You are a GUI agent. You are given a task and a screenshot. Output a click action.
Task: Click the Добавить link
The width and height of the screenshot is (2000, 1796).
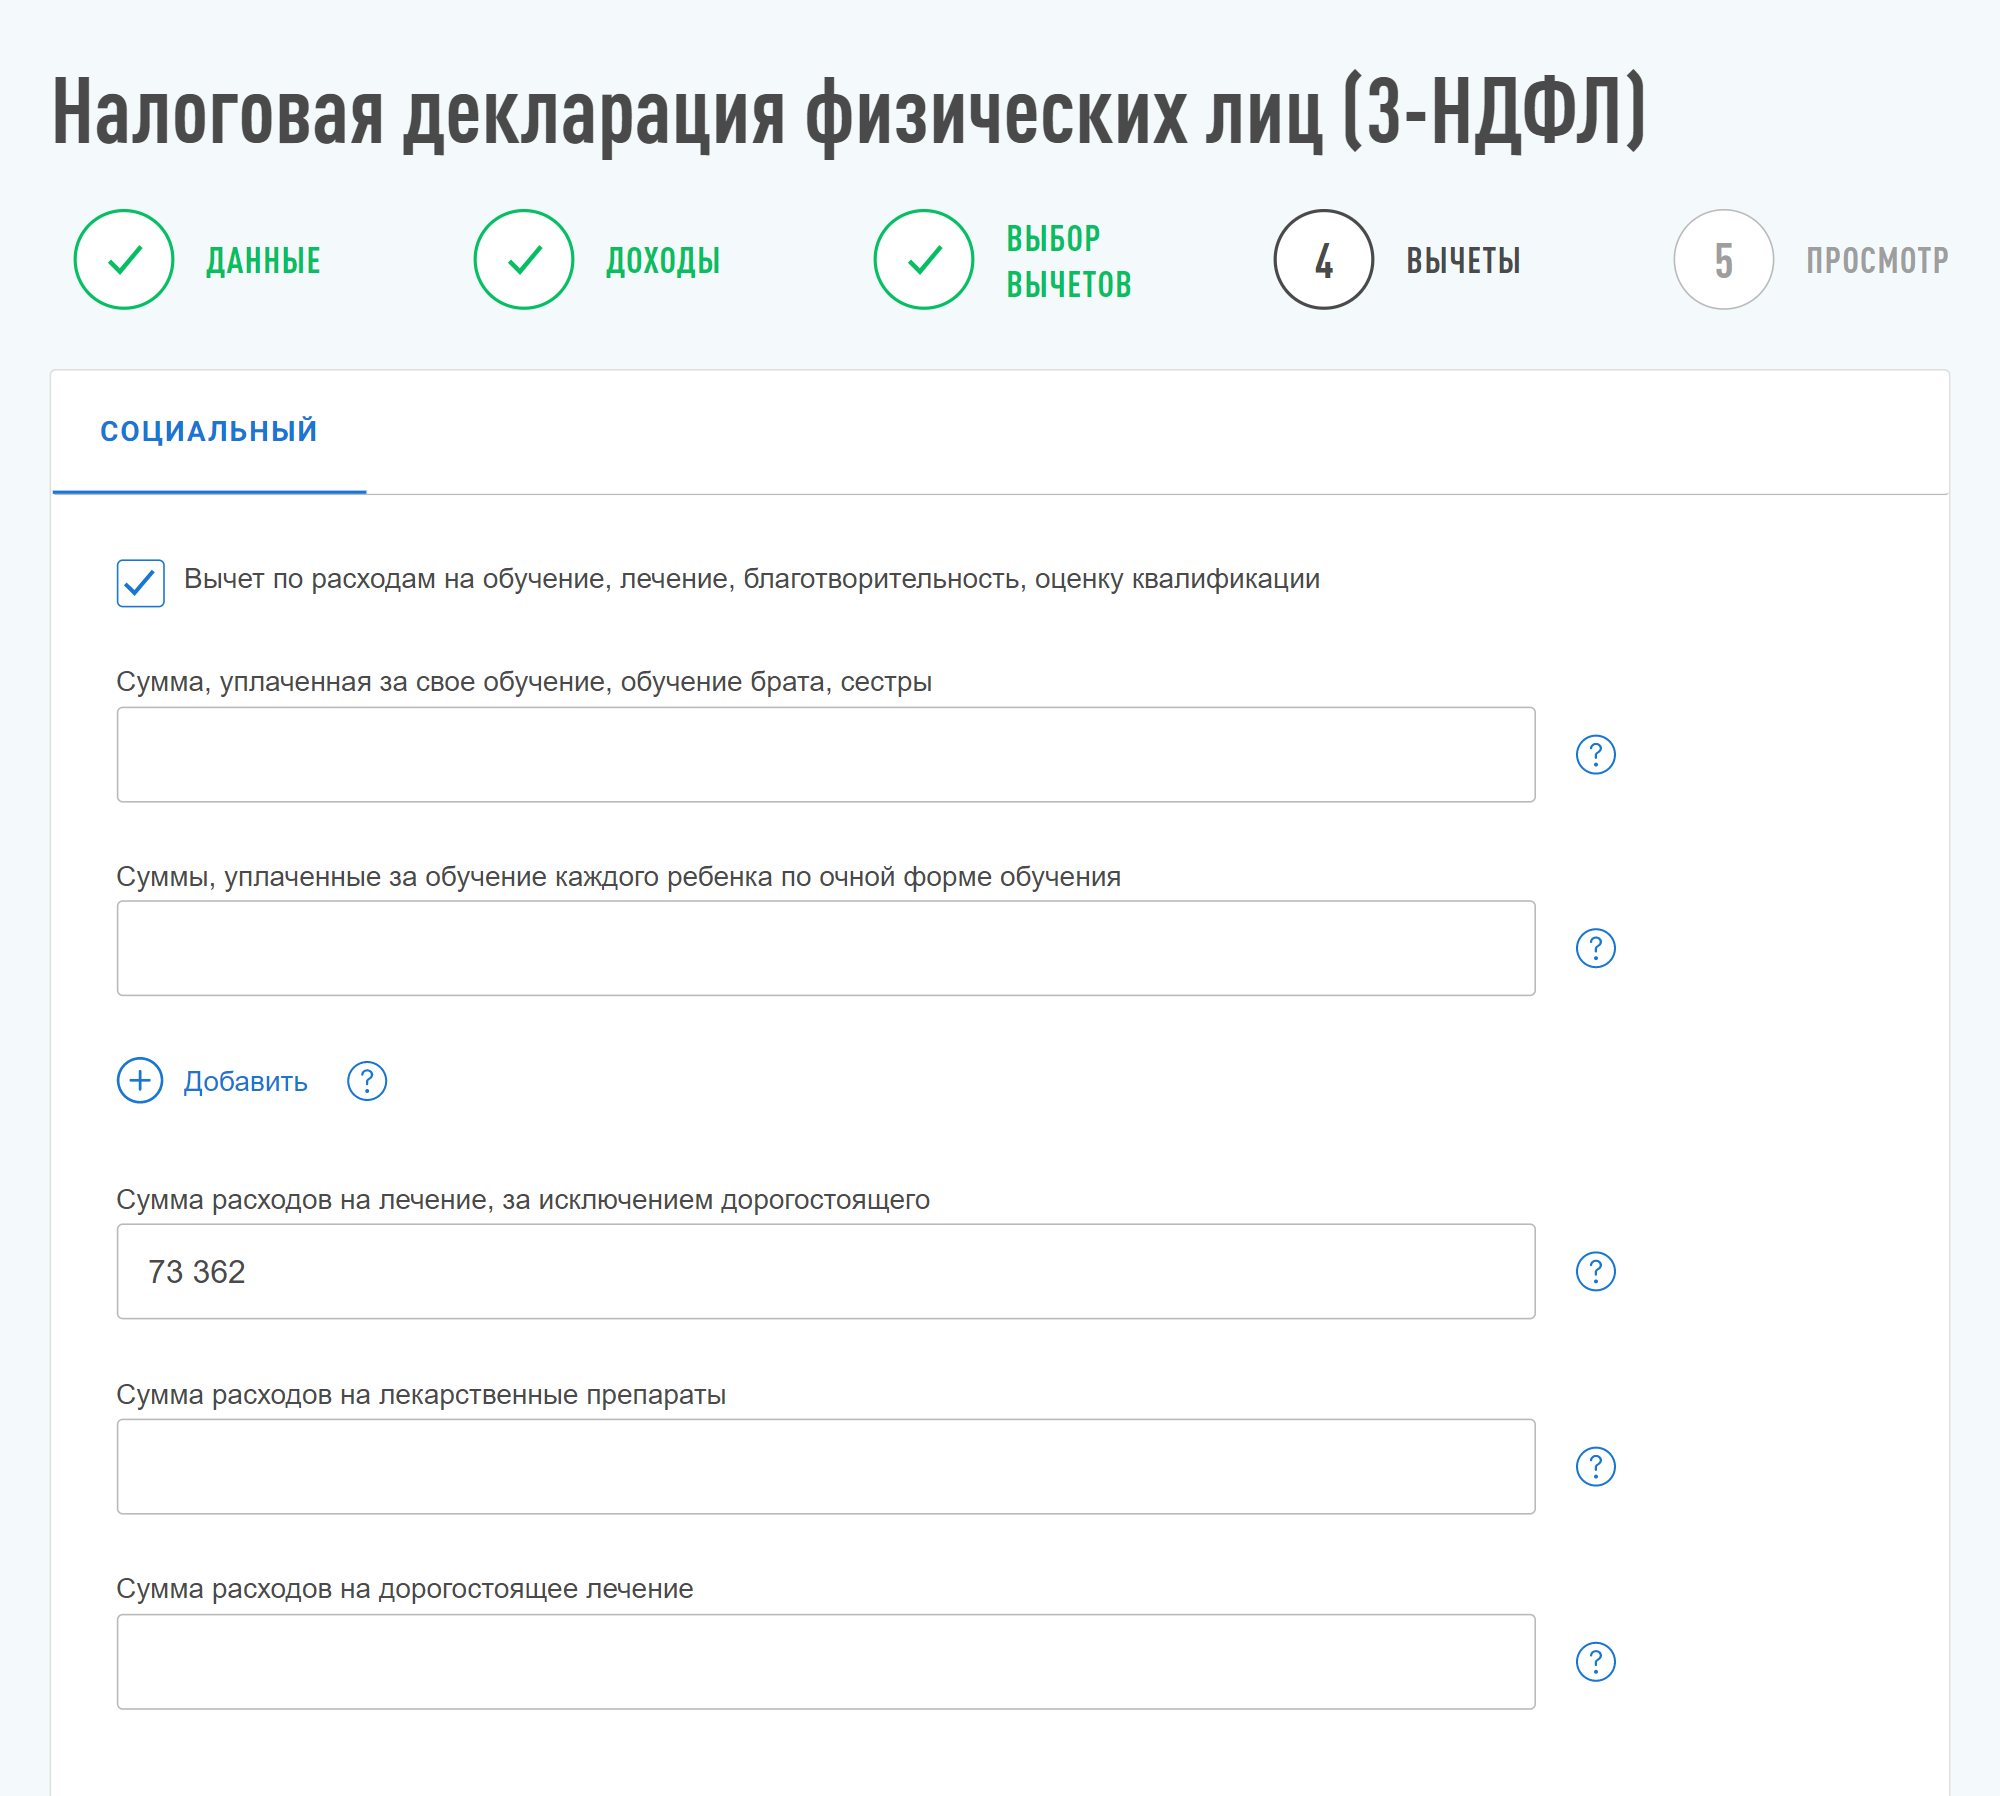coord(245,1082)
